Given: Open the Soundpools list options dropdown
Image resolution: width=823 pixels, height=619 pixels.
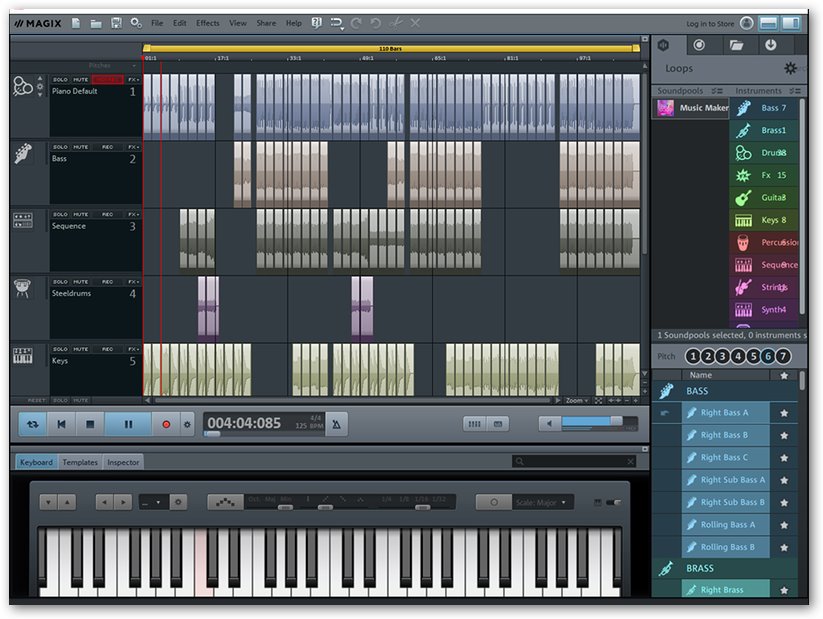Looking at the screenshot, I should coord(717,91).
